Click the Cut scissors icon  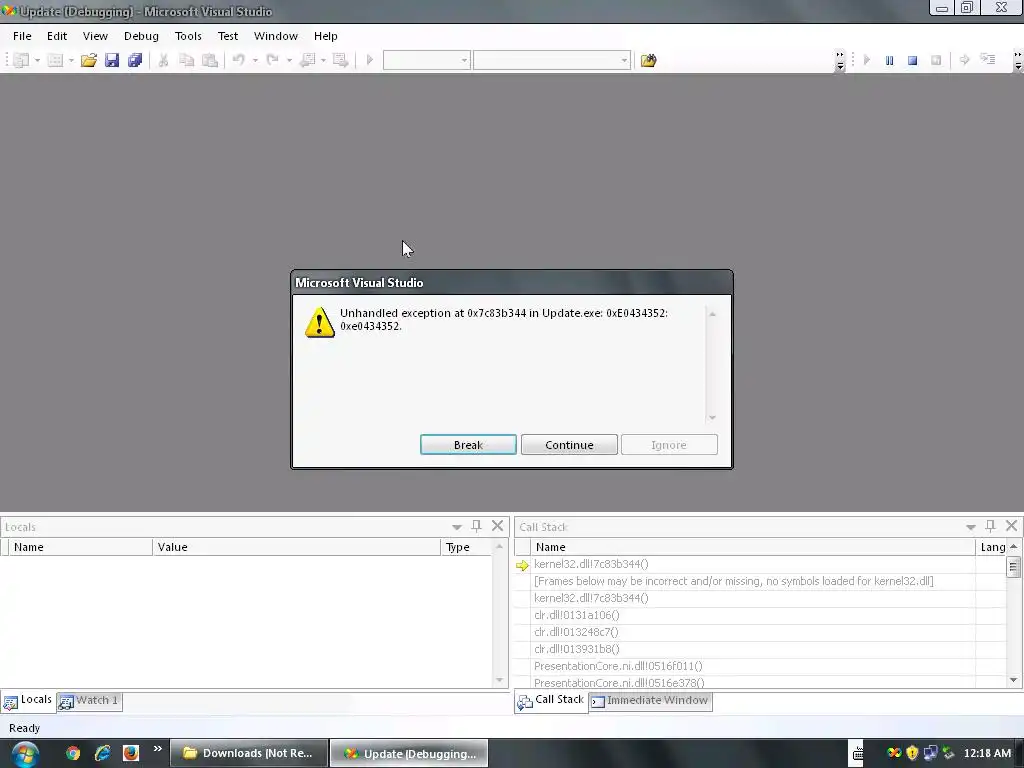pyautogui.click(x=163, y=60)
